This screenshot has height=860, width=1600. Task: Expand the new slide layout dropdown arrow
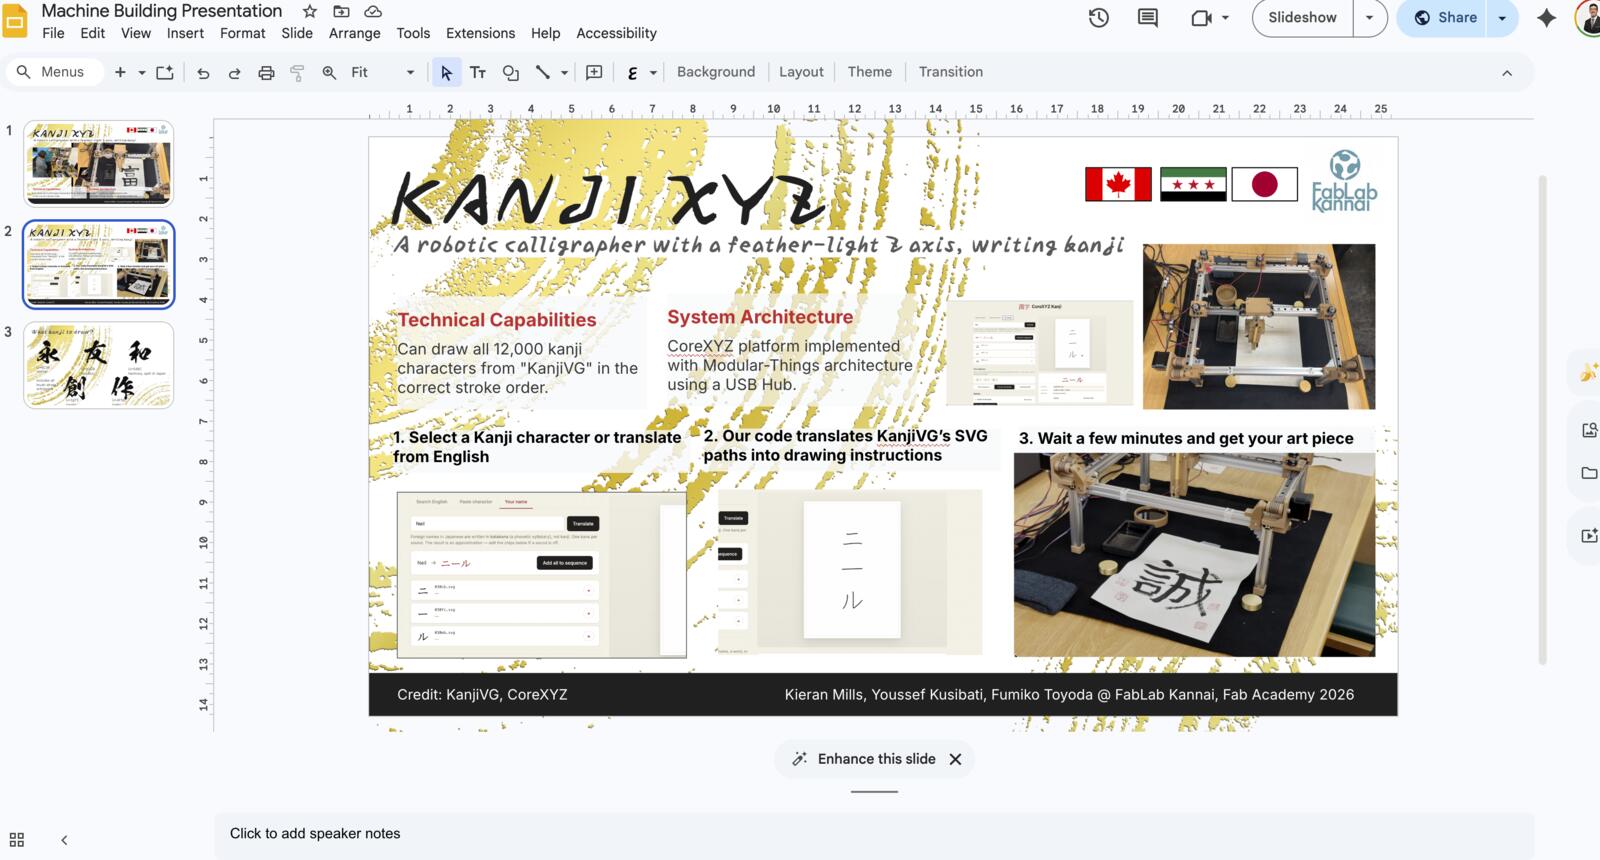(142, 72)
